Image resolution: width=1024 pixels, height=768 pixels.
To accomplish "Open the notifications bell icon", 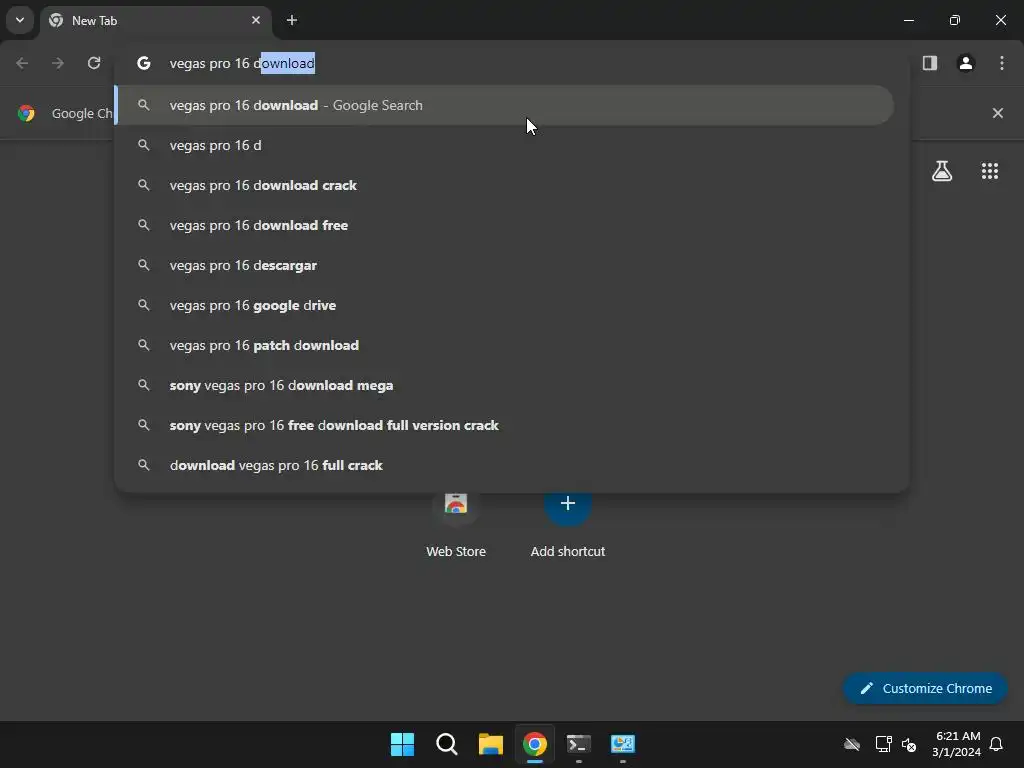I will click(x=997, y=744).
